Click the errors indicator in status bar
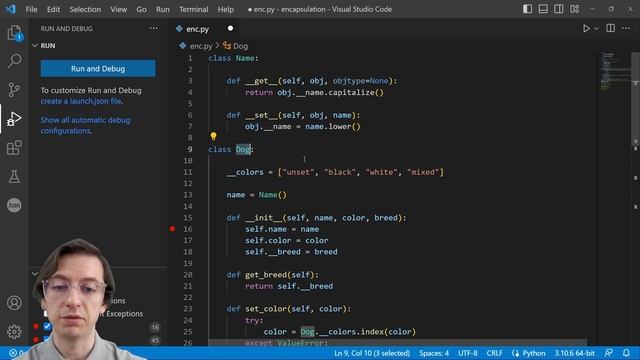 point(16,353)
